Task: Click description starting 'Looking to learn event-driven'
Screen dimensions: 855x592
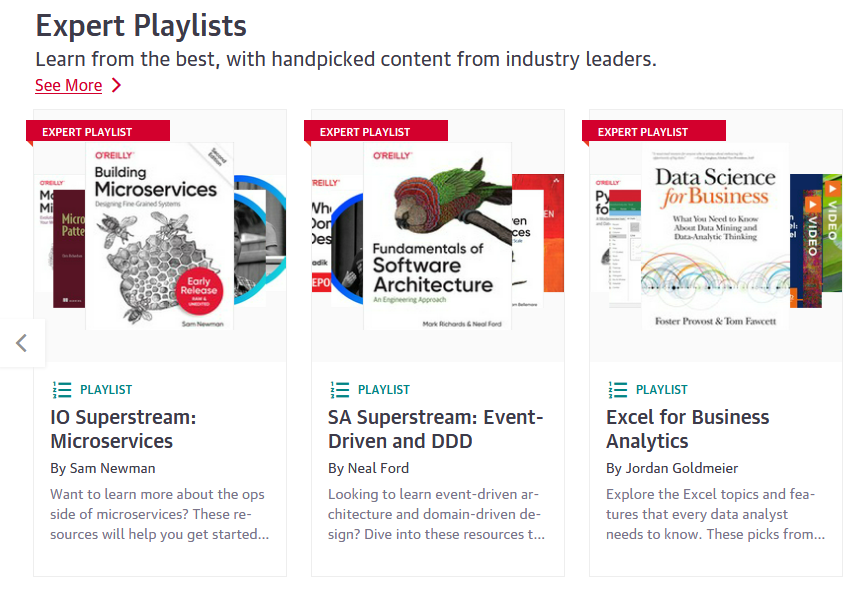Action: 436,514
